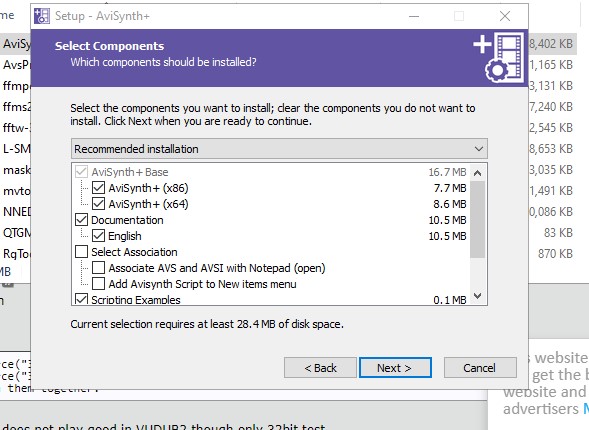Click the 7.7 MB size value
The height and width of the screenshot is (430, 589).
(450, 188)
